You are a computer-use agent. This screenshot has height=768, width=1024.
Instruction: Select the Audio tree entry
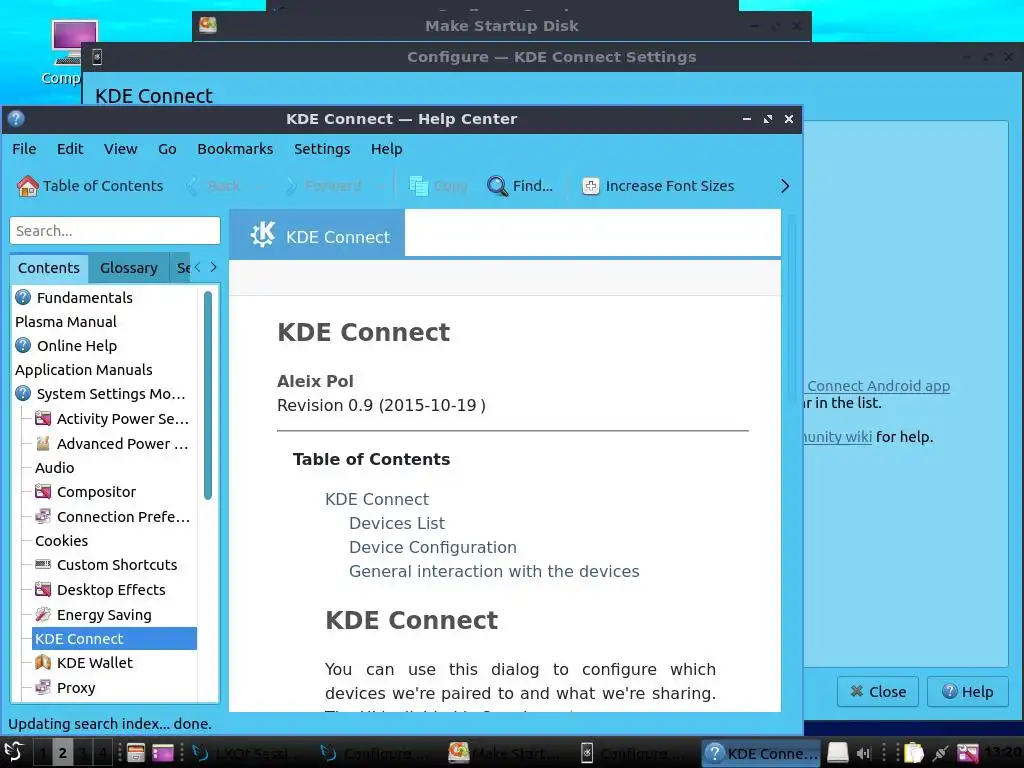click(54, 468)
